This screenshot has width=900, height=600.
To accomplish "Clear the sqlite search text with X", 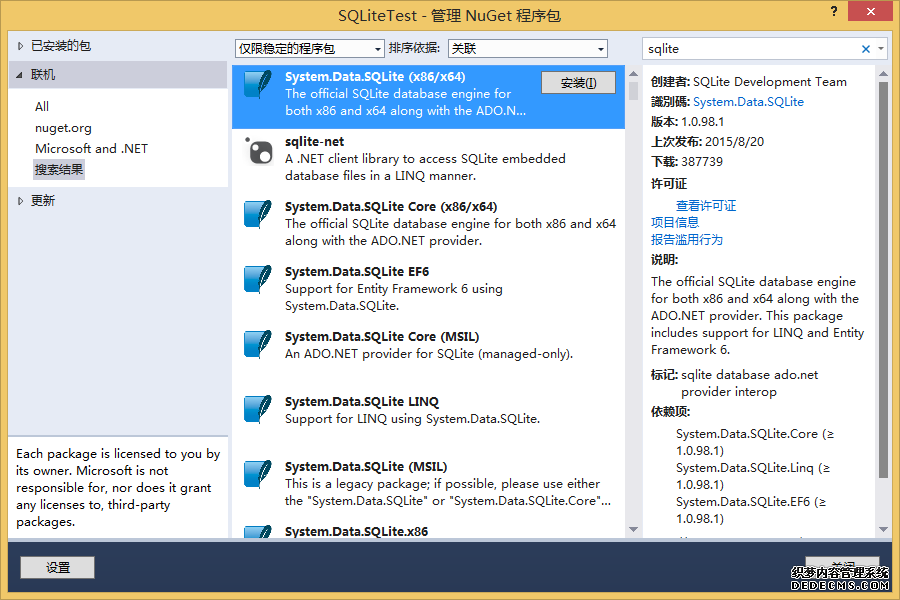I will 866,49.
